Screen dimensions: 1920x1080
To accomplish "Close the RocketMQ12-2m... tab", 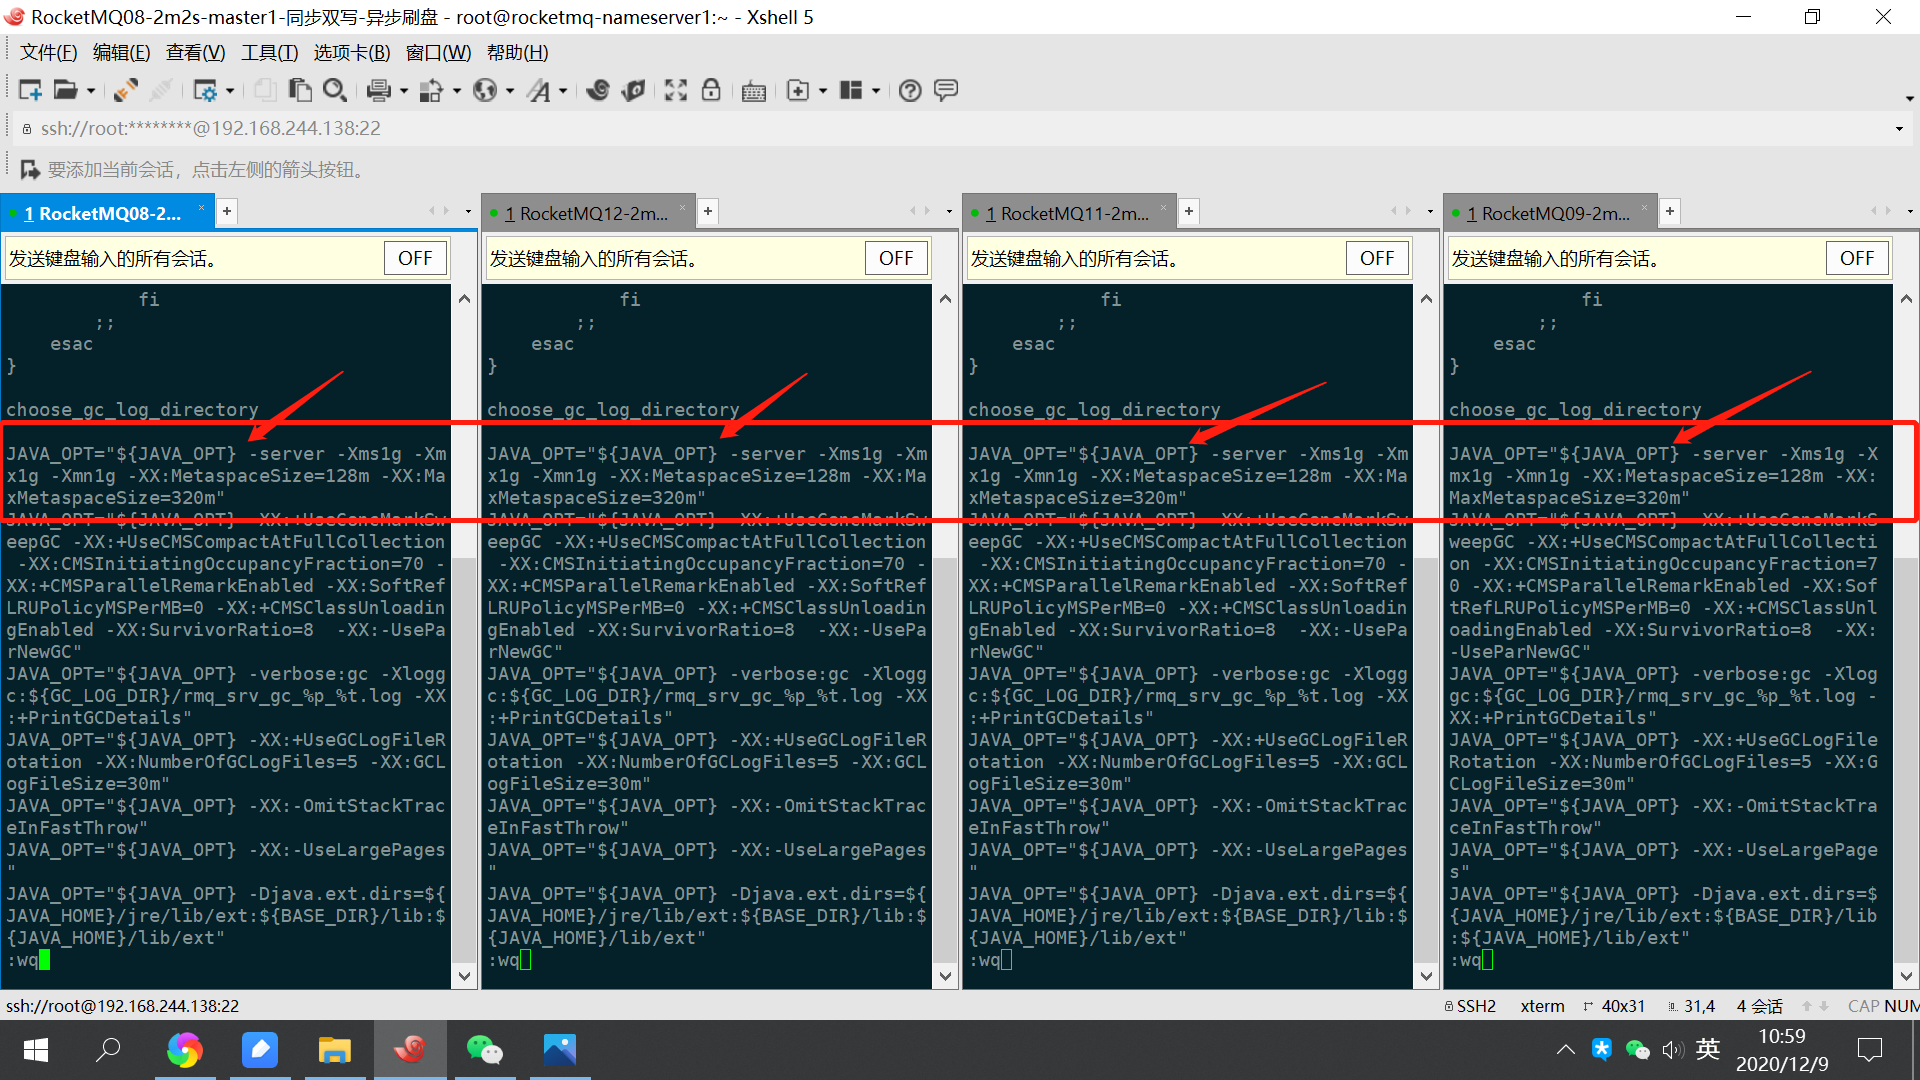I will tap(682, 208).
